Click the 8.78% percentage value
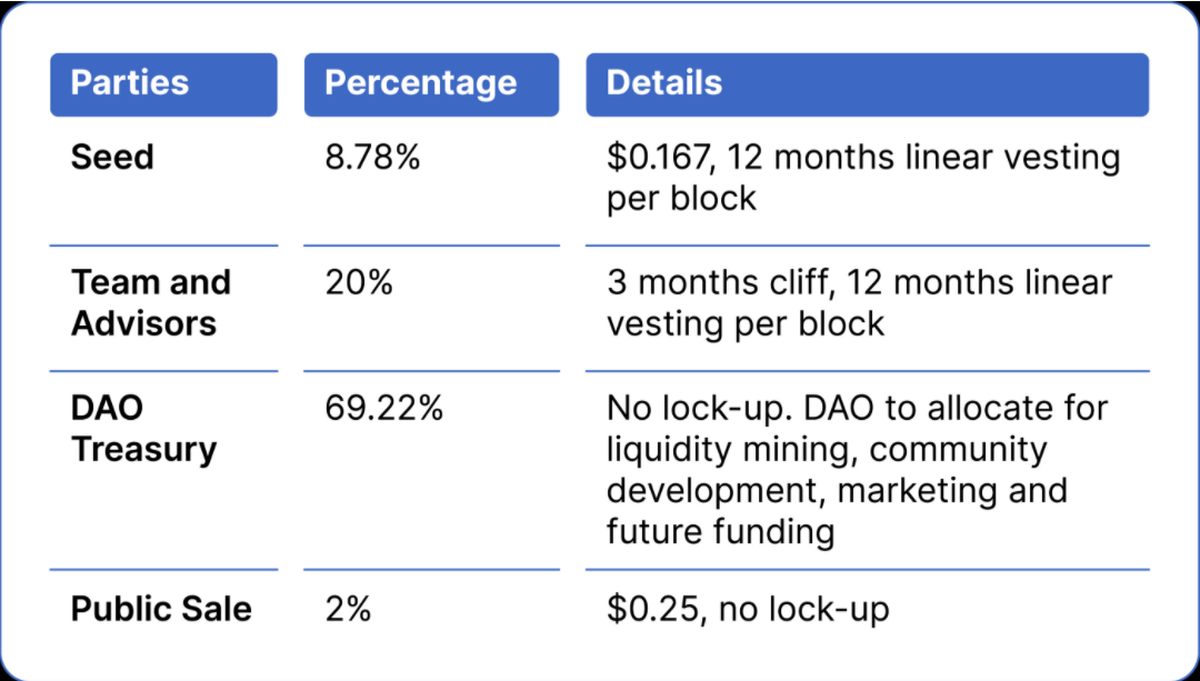Screen dimensions: 1200x681 pos(372,157)
